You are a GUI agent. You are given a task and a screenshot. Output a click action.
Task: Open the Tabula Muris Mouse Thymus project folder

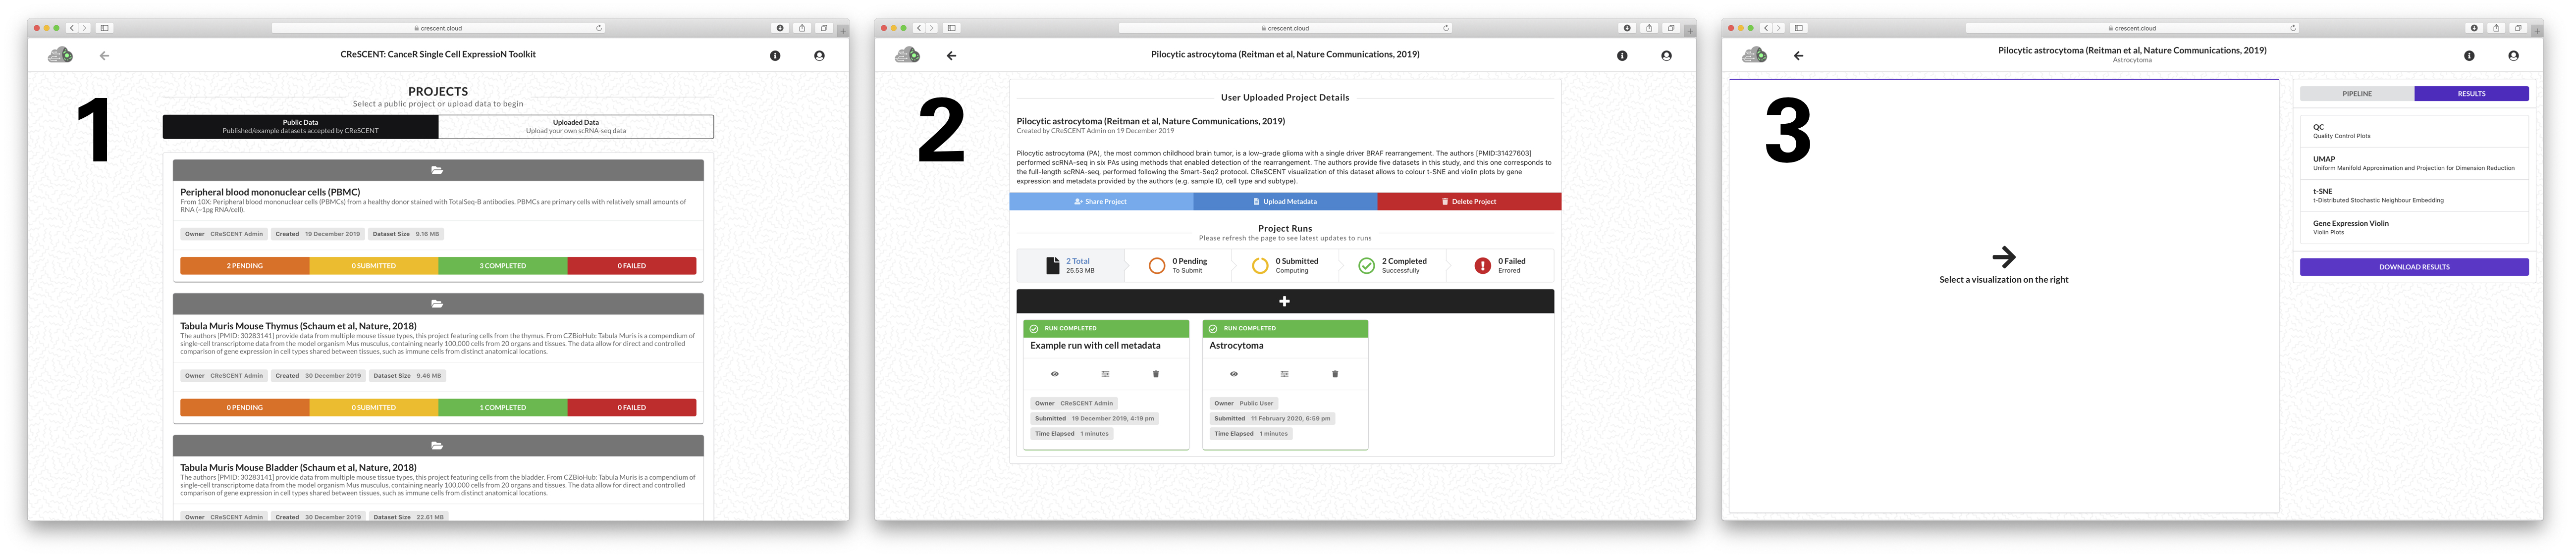coord(438,304)
